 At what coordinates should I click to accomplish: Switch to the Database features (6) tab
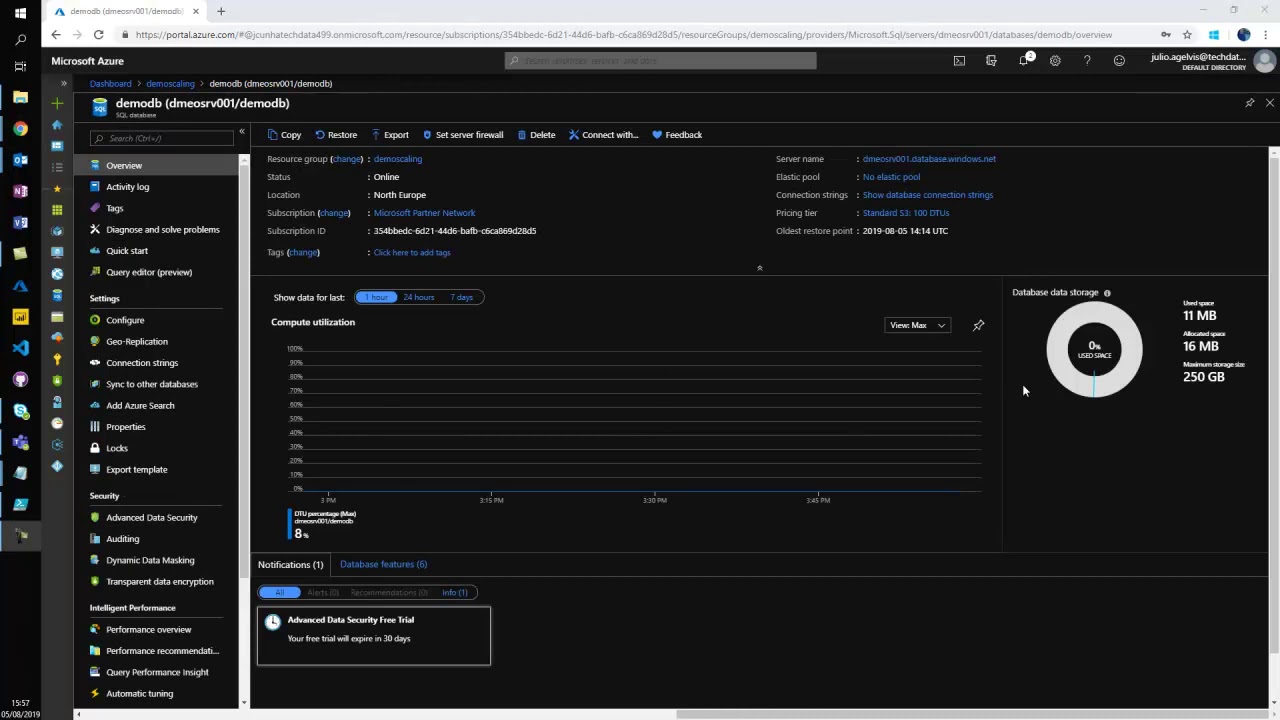click(383, 565)
